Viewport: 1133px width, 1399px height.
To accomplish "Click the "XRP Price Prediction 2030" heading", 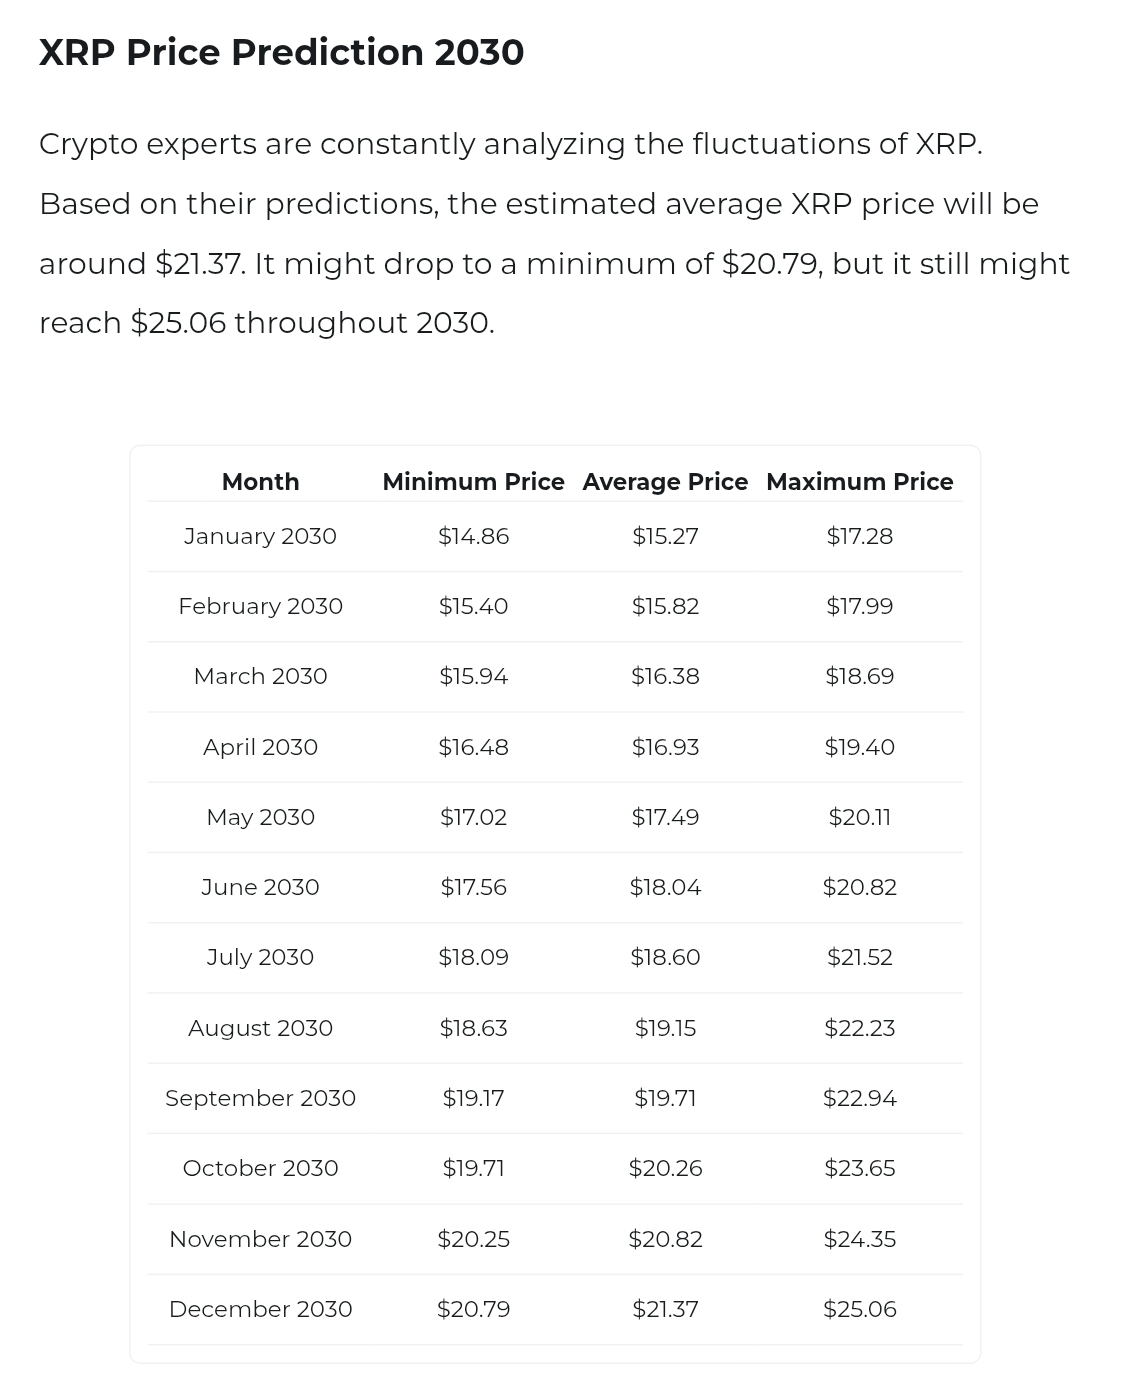I will pyautogui.click(x=281, y=53).
